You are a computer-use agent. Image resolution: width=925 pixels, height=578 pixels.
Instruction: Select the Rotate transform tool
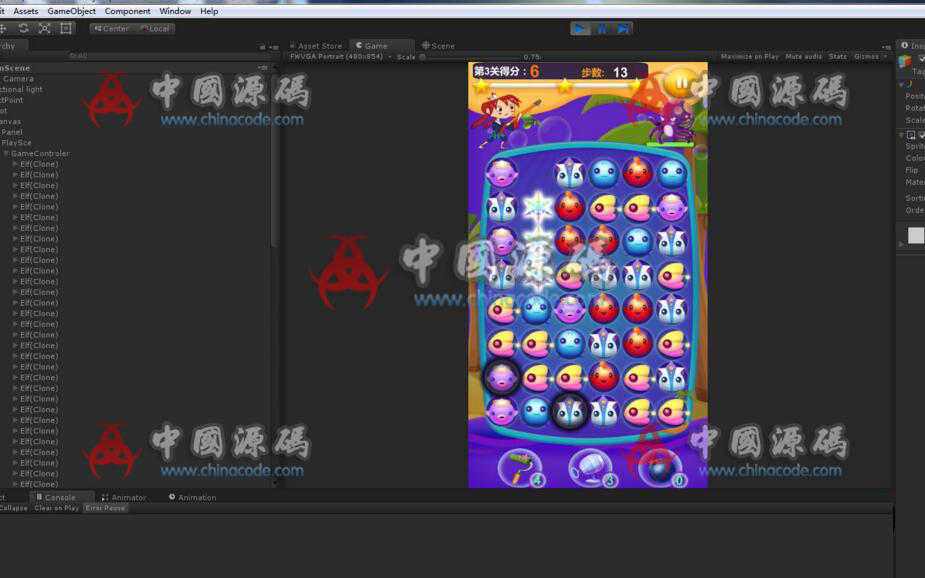click(x=24, y=28)
